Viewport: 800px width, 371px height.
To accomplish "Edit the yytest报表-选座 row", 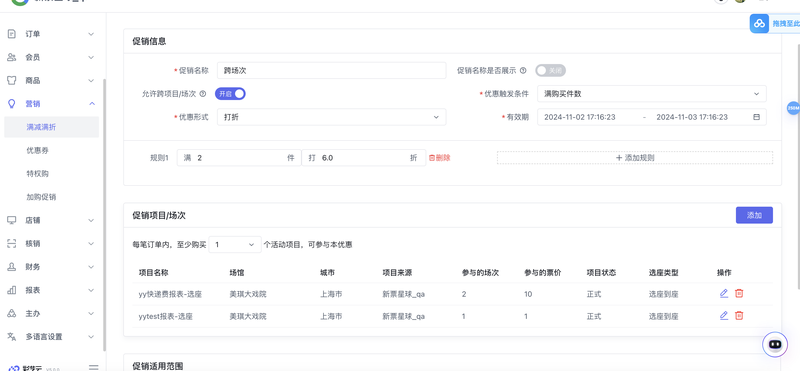I will [x=723, y=316].
